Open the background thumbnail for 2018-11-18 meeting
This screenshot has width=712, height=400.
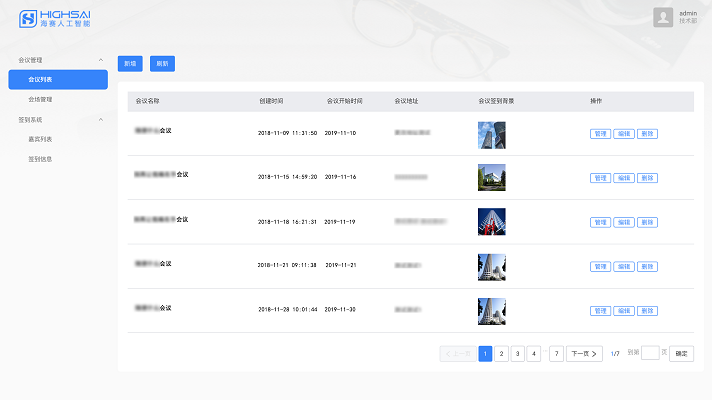(x=491, y=221)
